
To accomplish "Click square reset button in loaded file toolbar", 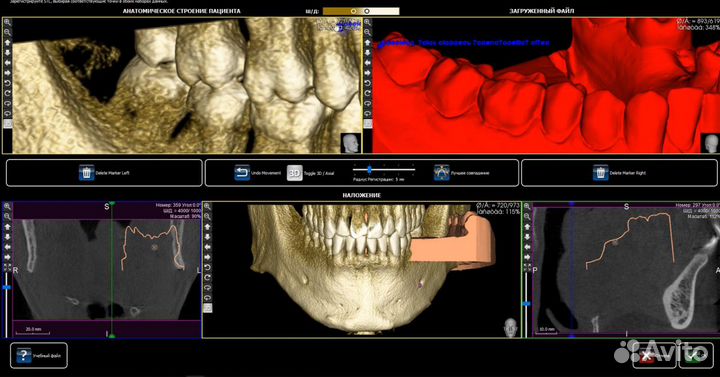I will [x=367, y=124].
